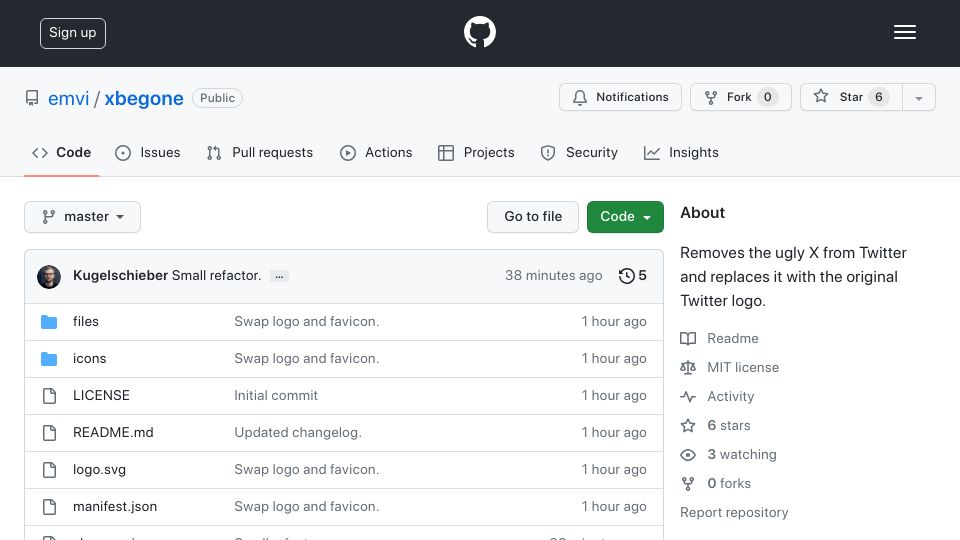This screenshot has width=960, height=540.
Task: Switch to the Code tab
Action: point(62,152)
